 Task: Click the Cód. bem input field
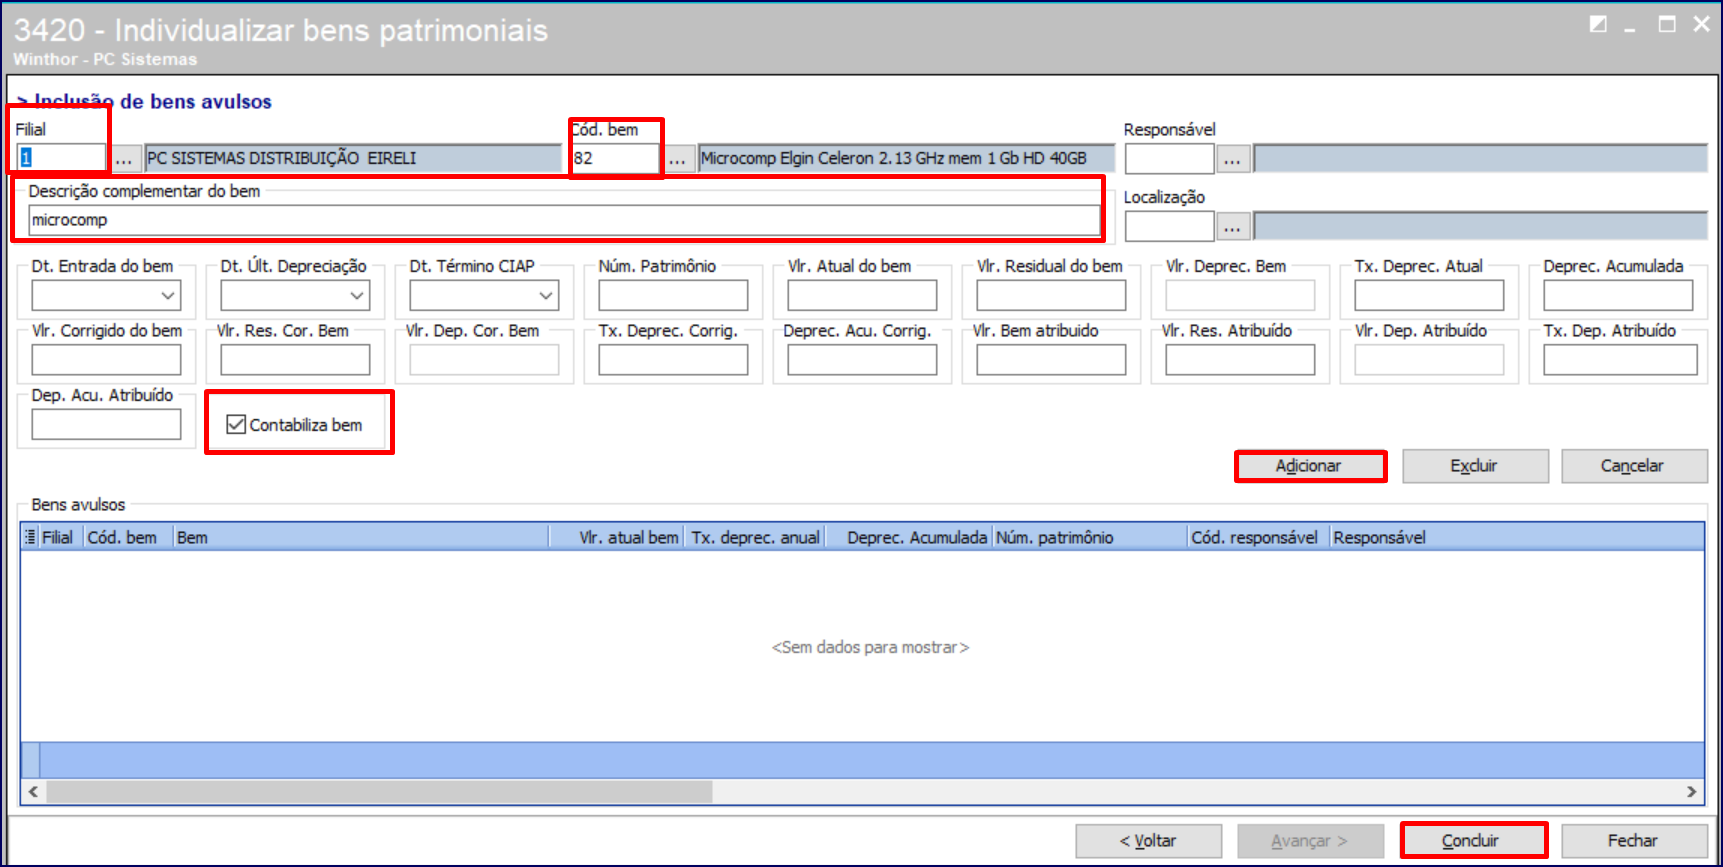click(615, 158)
